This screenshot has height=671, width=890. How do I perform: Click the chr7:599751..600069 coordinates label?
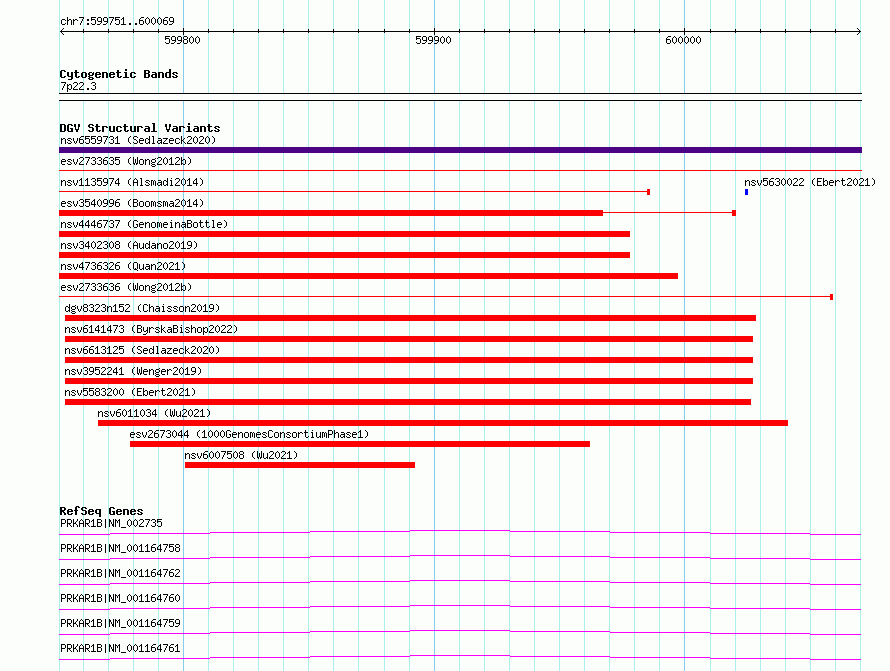(x=117, y=21)
